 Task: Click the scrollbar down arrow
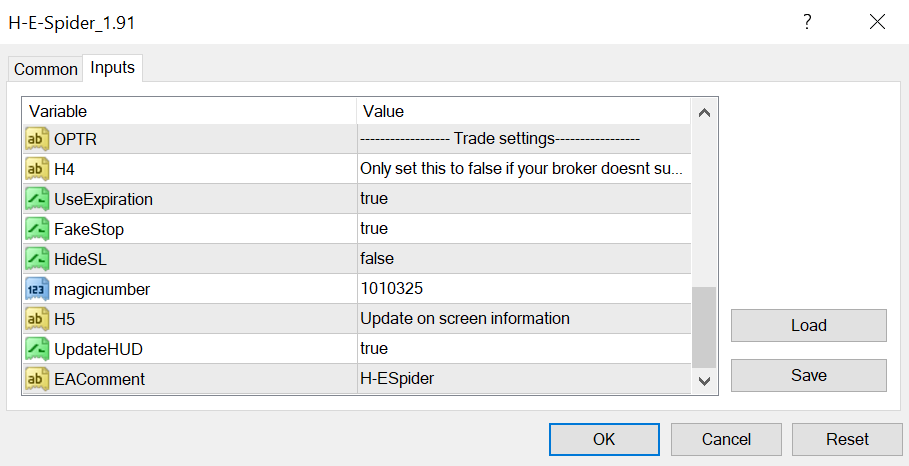coord(704,381)
